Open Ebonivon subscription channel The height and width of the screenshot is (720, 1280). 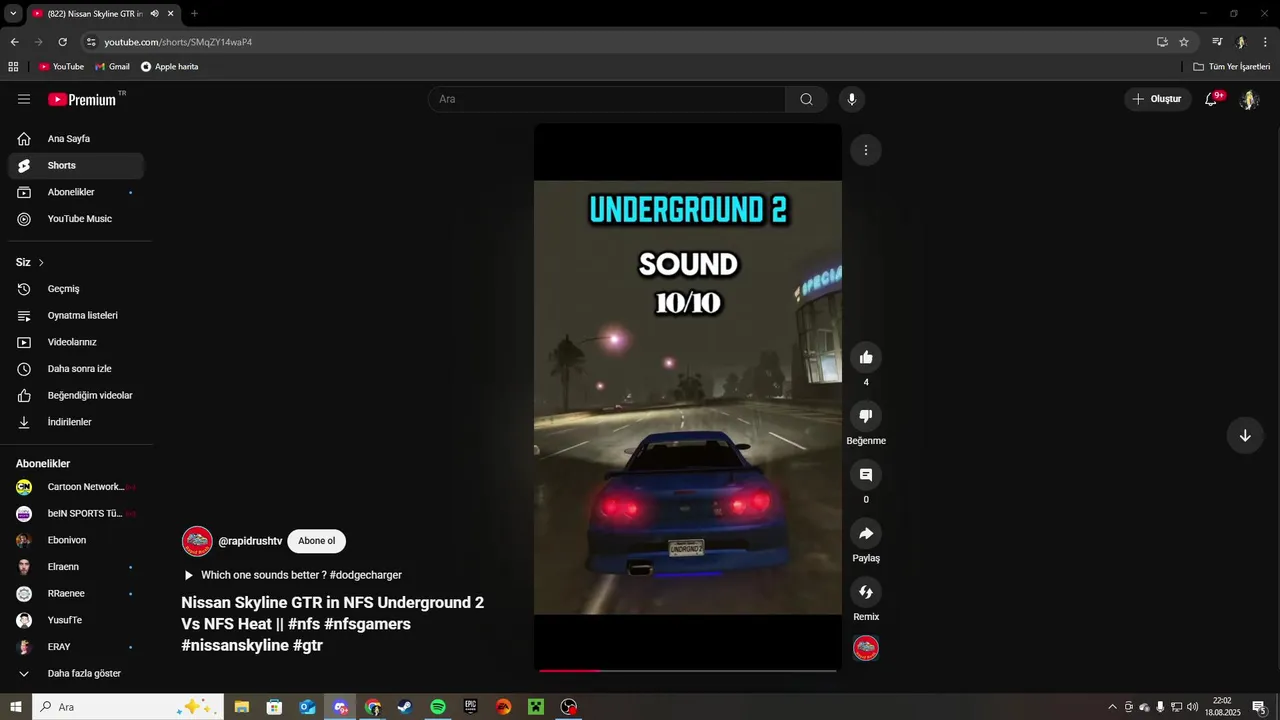[x=76, y=540]
